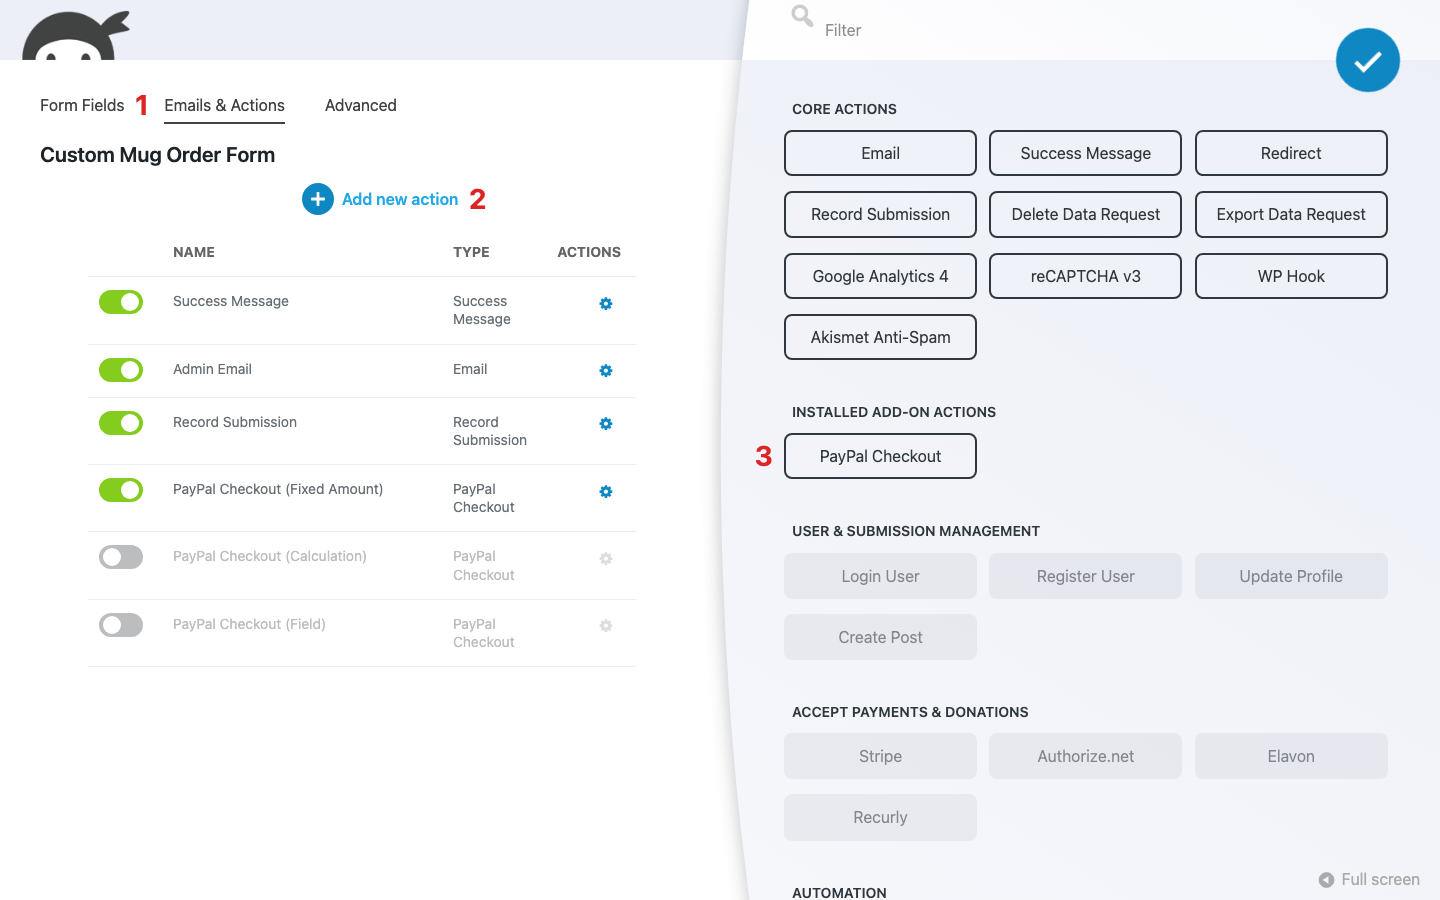Click the Full screen link
1440x900 pixels.
tap(1380, 880)
